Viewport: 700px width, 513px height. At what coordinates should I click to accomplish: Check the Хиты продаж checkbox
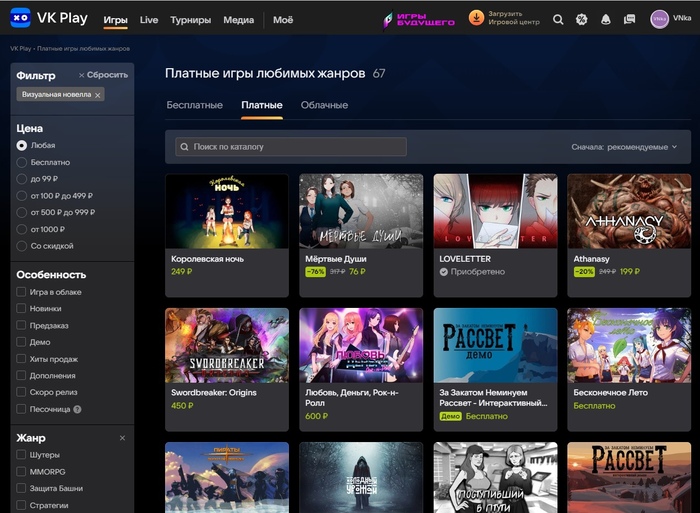click(21, 359)
